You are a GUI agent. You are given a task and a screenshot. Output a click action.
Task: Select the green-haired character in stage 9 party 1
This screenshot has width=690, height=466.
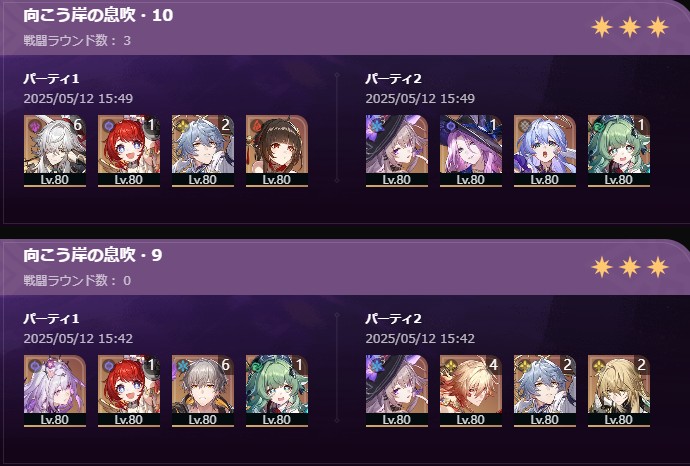tap(276, 391)
